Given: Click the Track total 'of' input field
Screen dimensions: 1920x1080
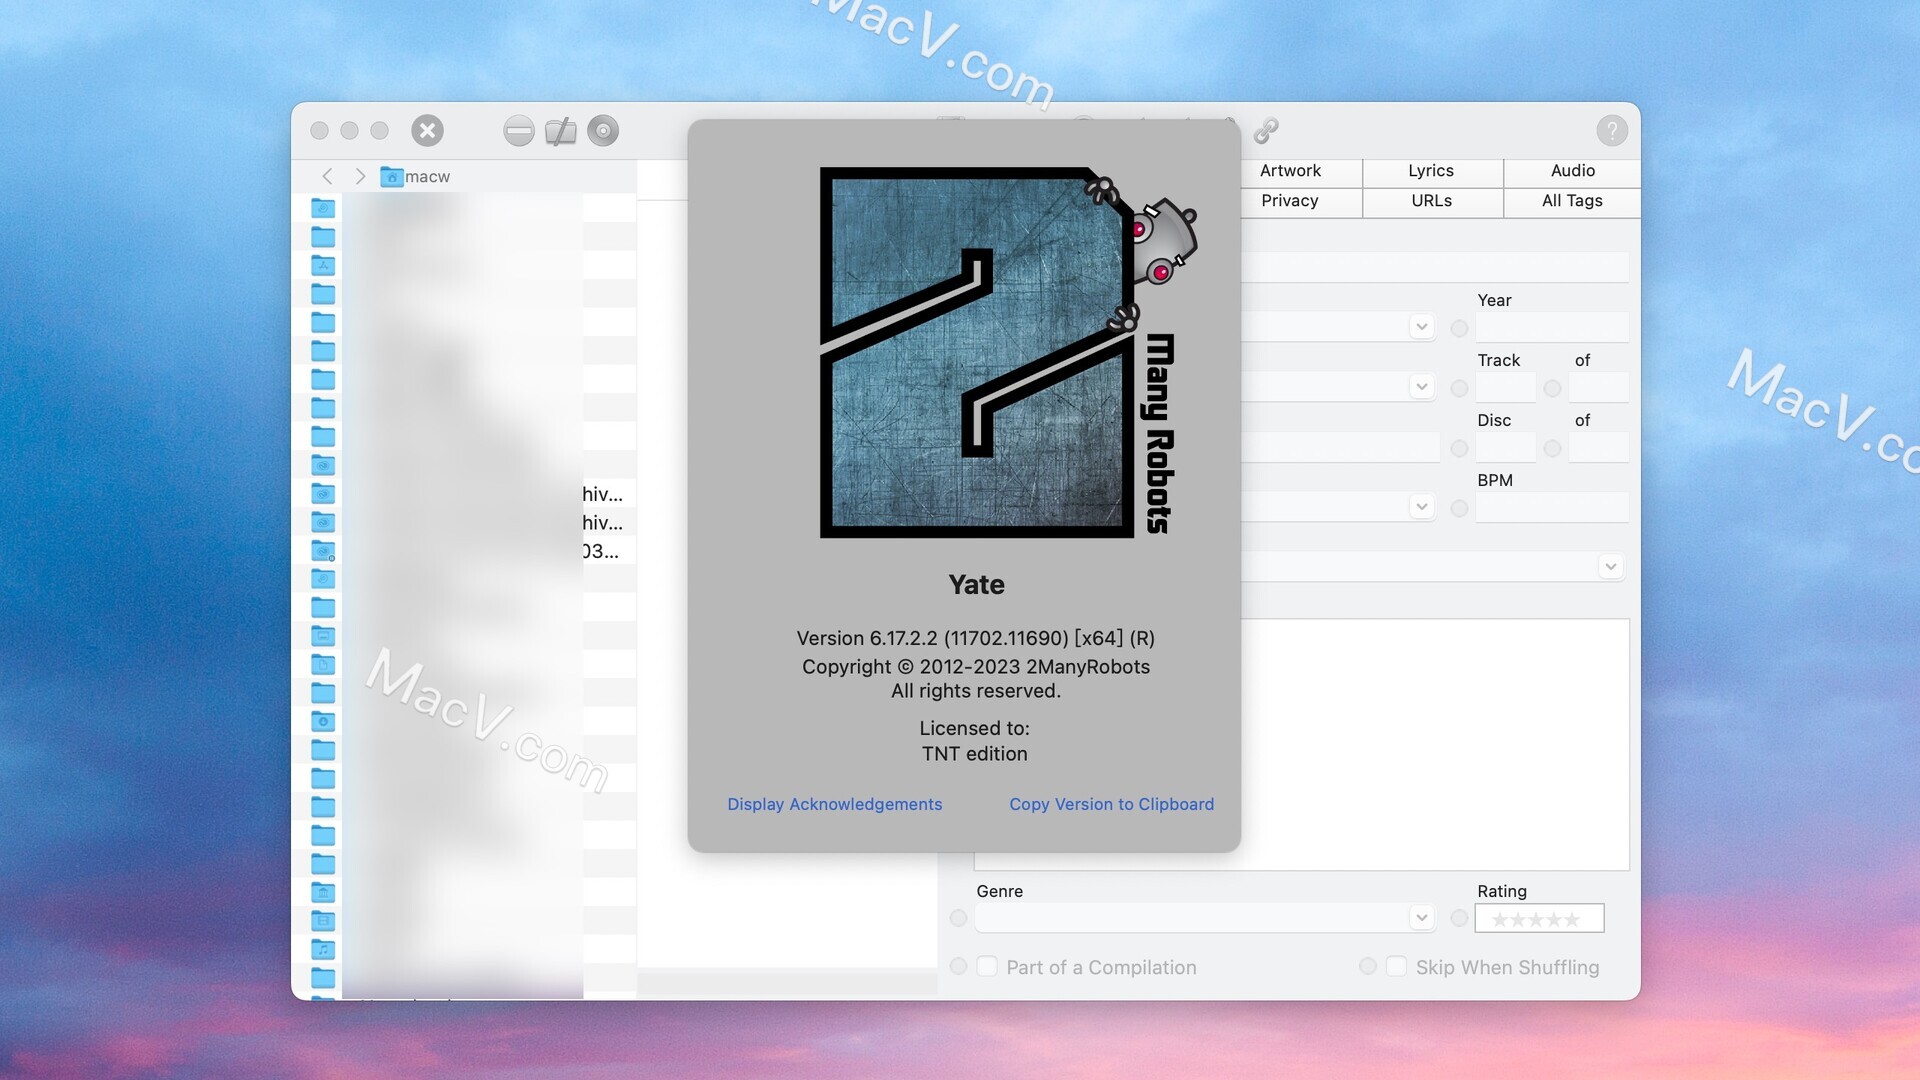Looking at the screenshot, I should click(x=1598, y=387).
